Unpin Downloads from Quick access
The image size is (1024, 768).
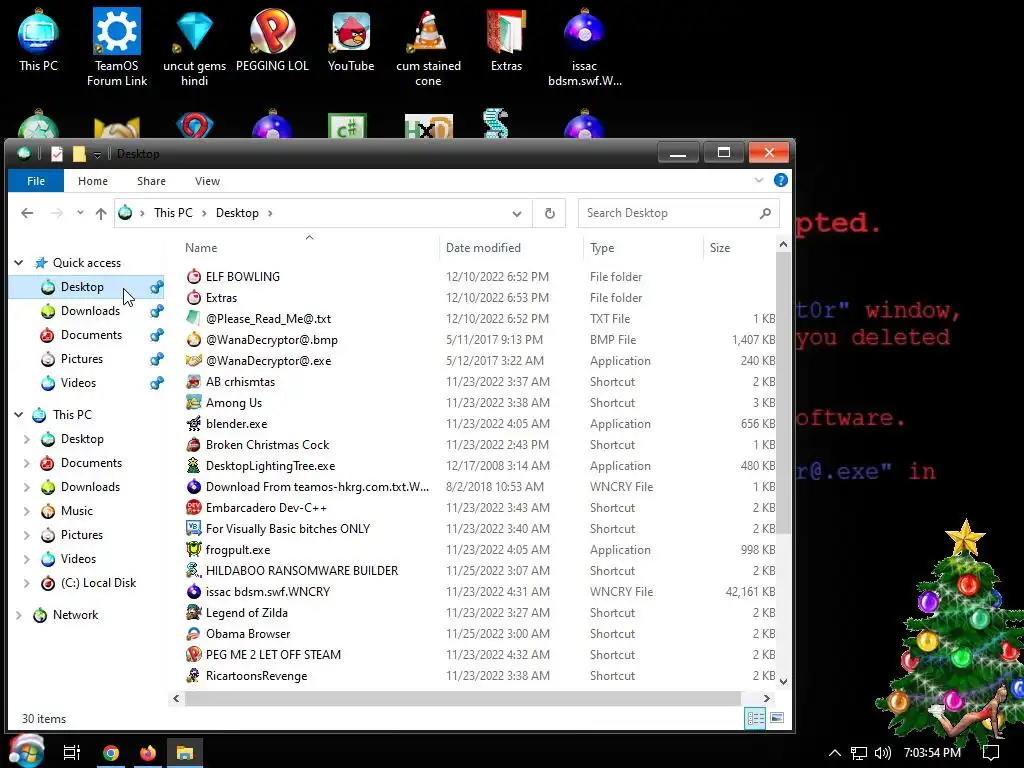[157, 311]
